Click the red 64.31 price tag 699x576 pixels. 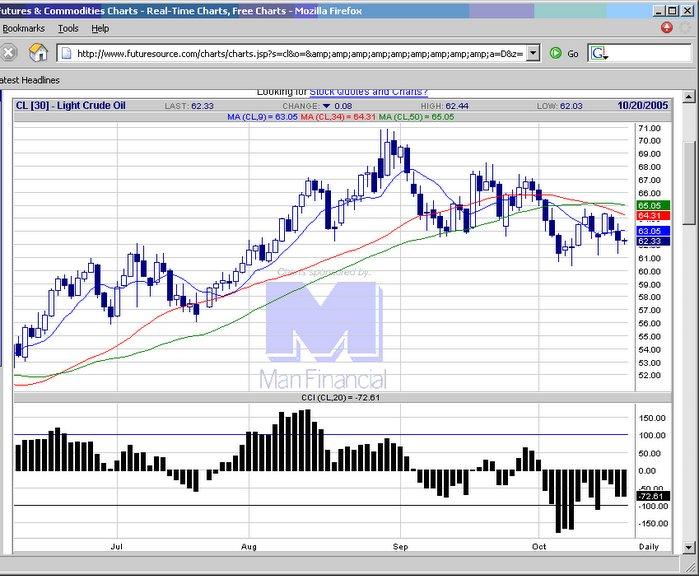(653, 216)
